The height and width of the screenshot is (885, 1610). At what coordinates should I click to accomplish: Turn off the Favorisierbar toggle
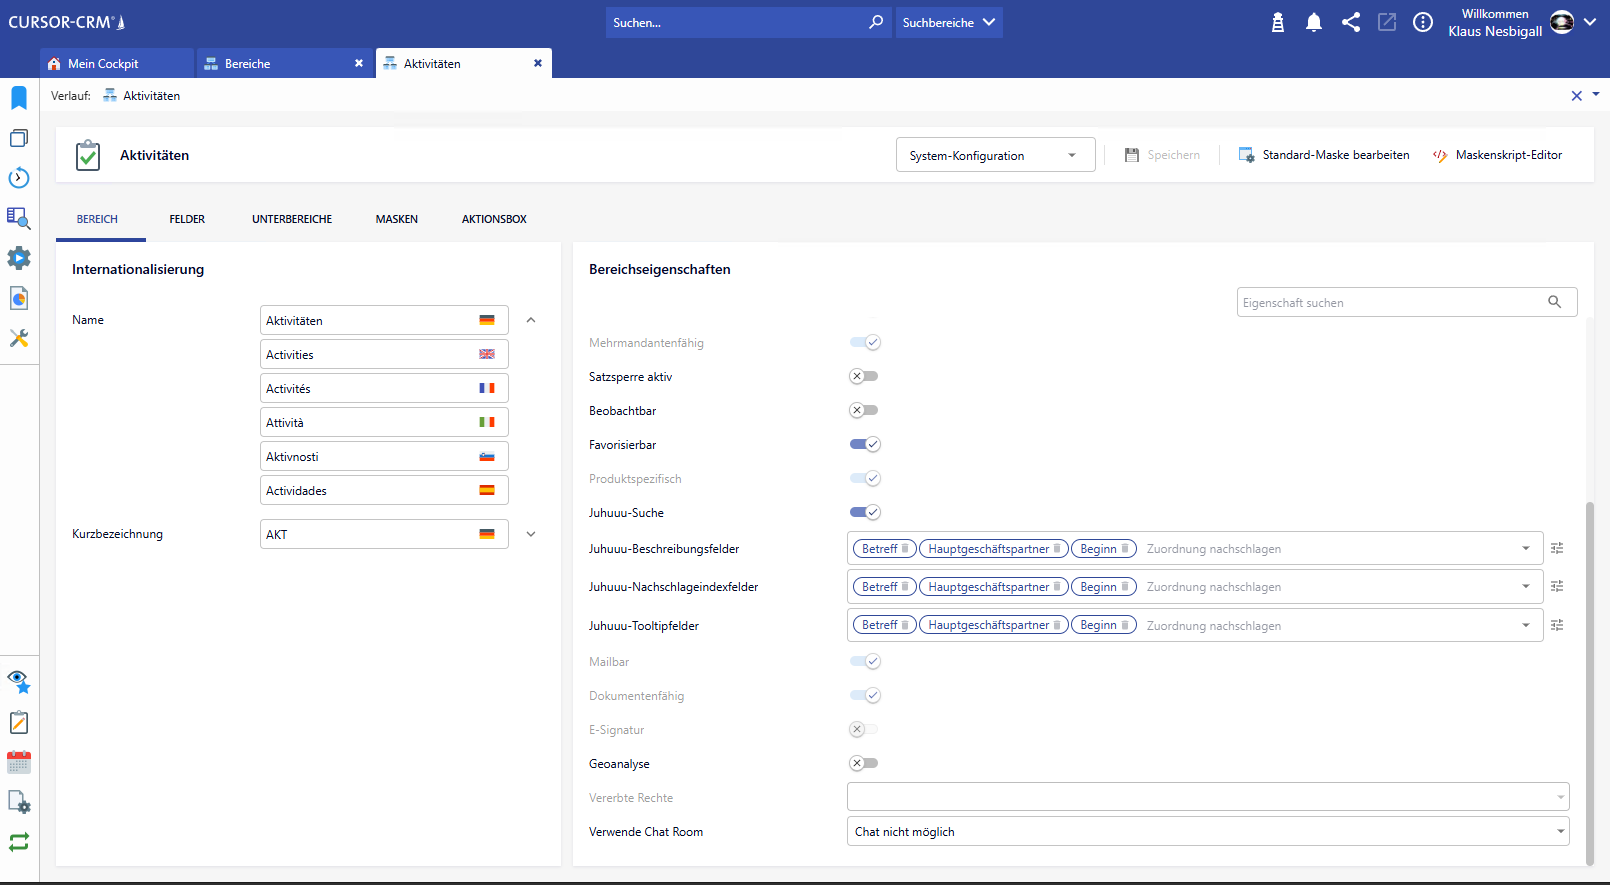coord(864,445)
